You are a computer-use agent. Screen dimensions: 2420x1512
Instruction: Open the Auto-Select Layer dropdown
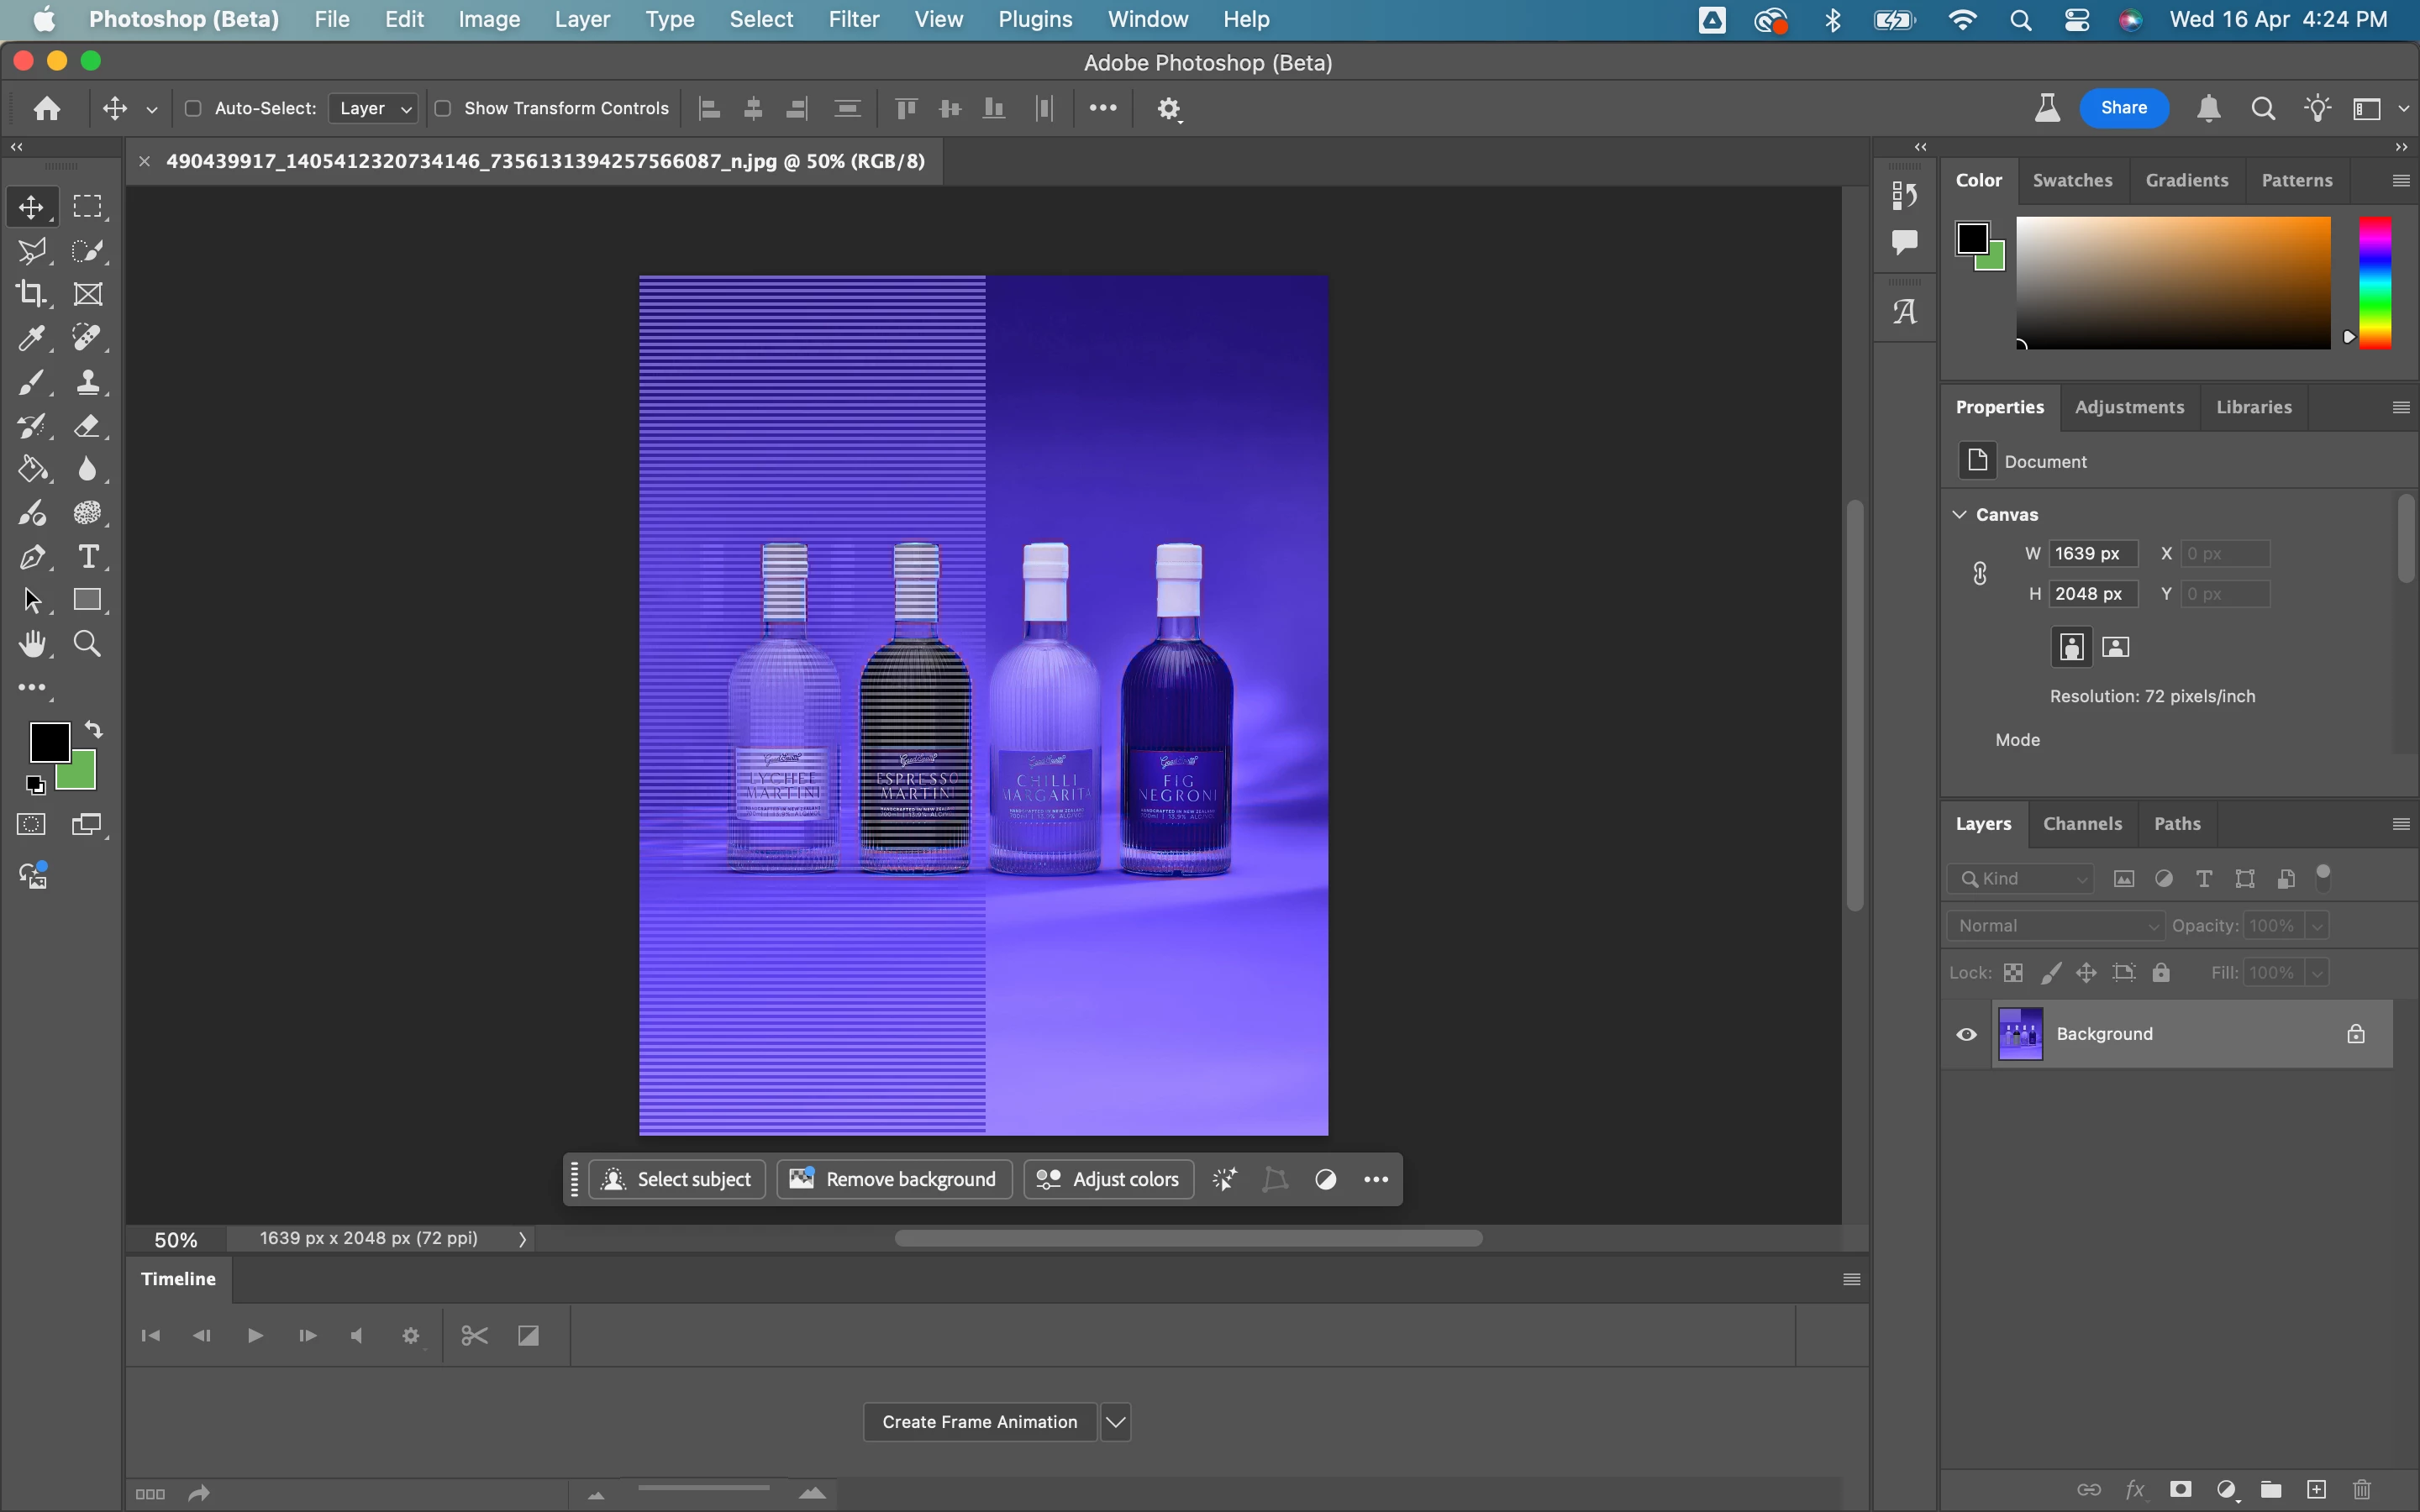click(374, 108)
